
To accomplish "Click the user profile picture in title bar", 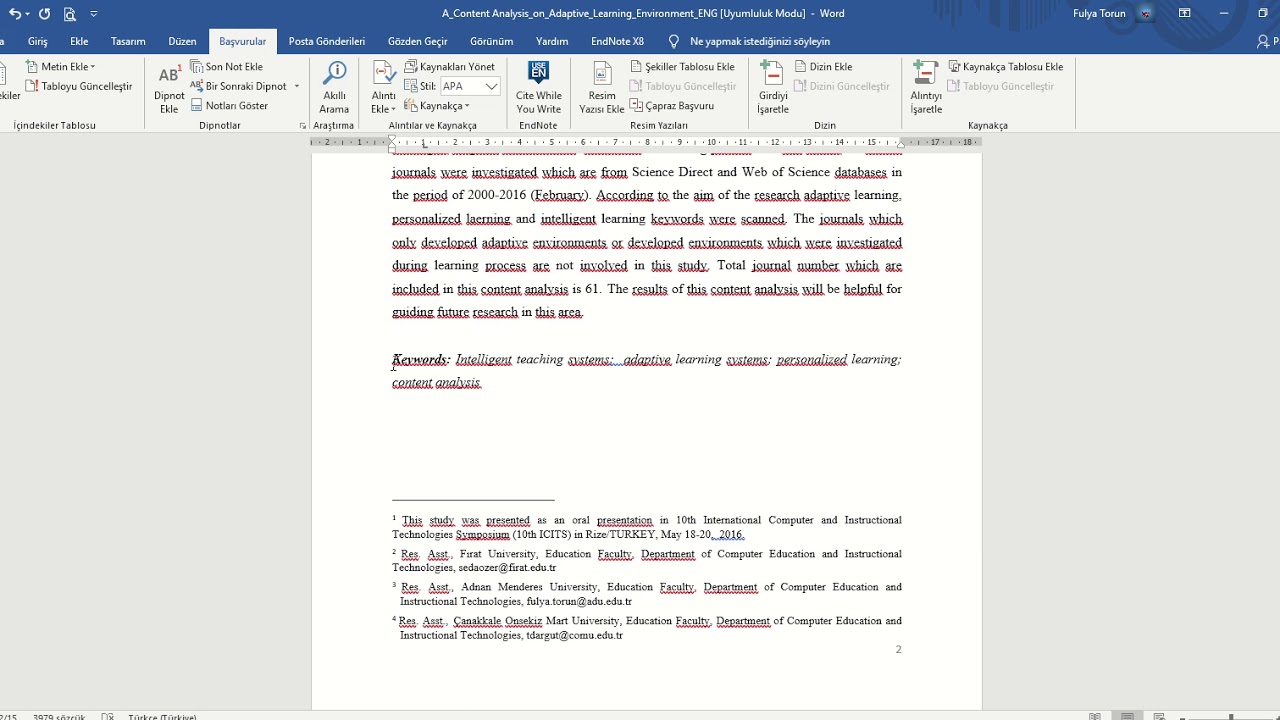I will (1146, 14).
